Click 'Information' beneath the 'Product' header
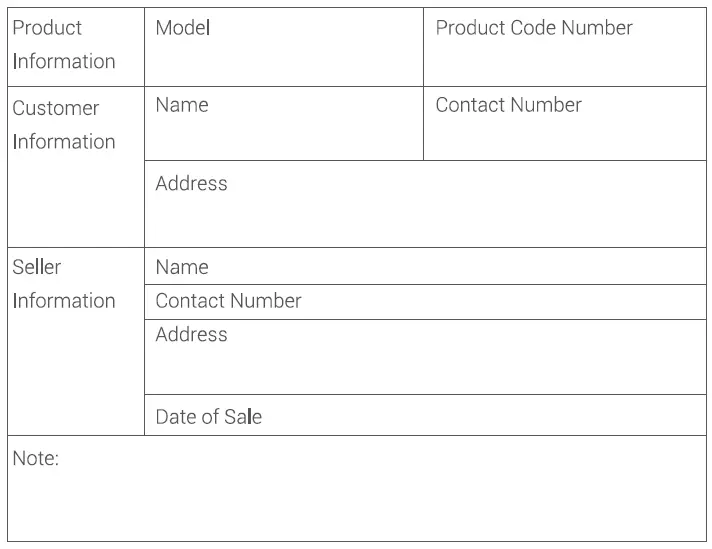The image size is (712, 549). tap(64, 62)
